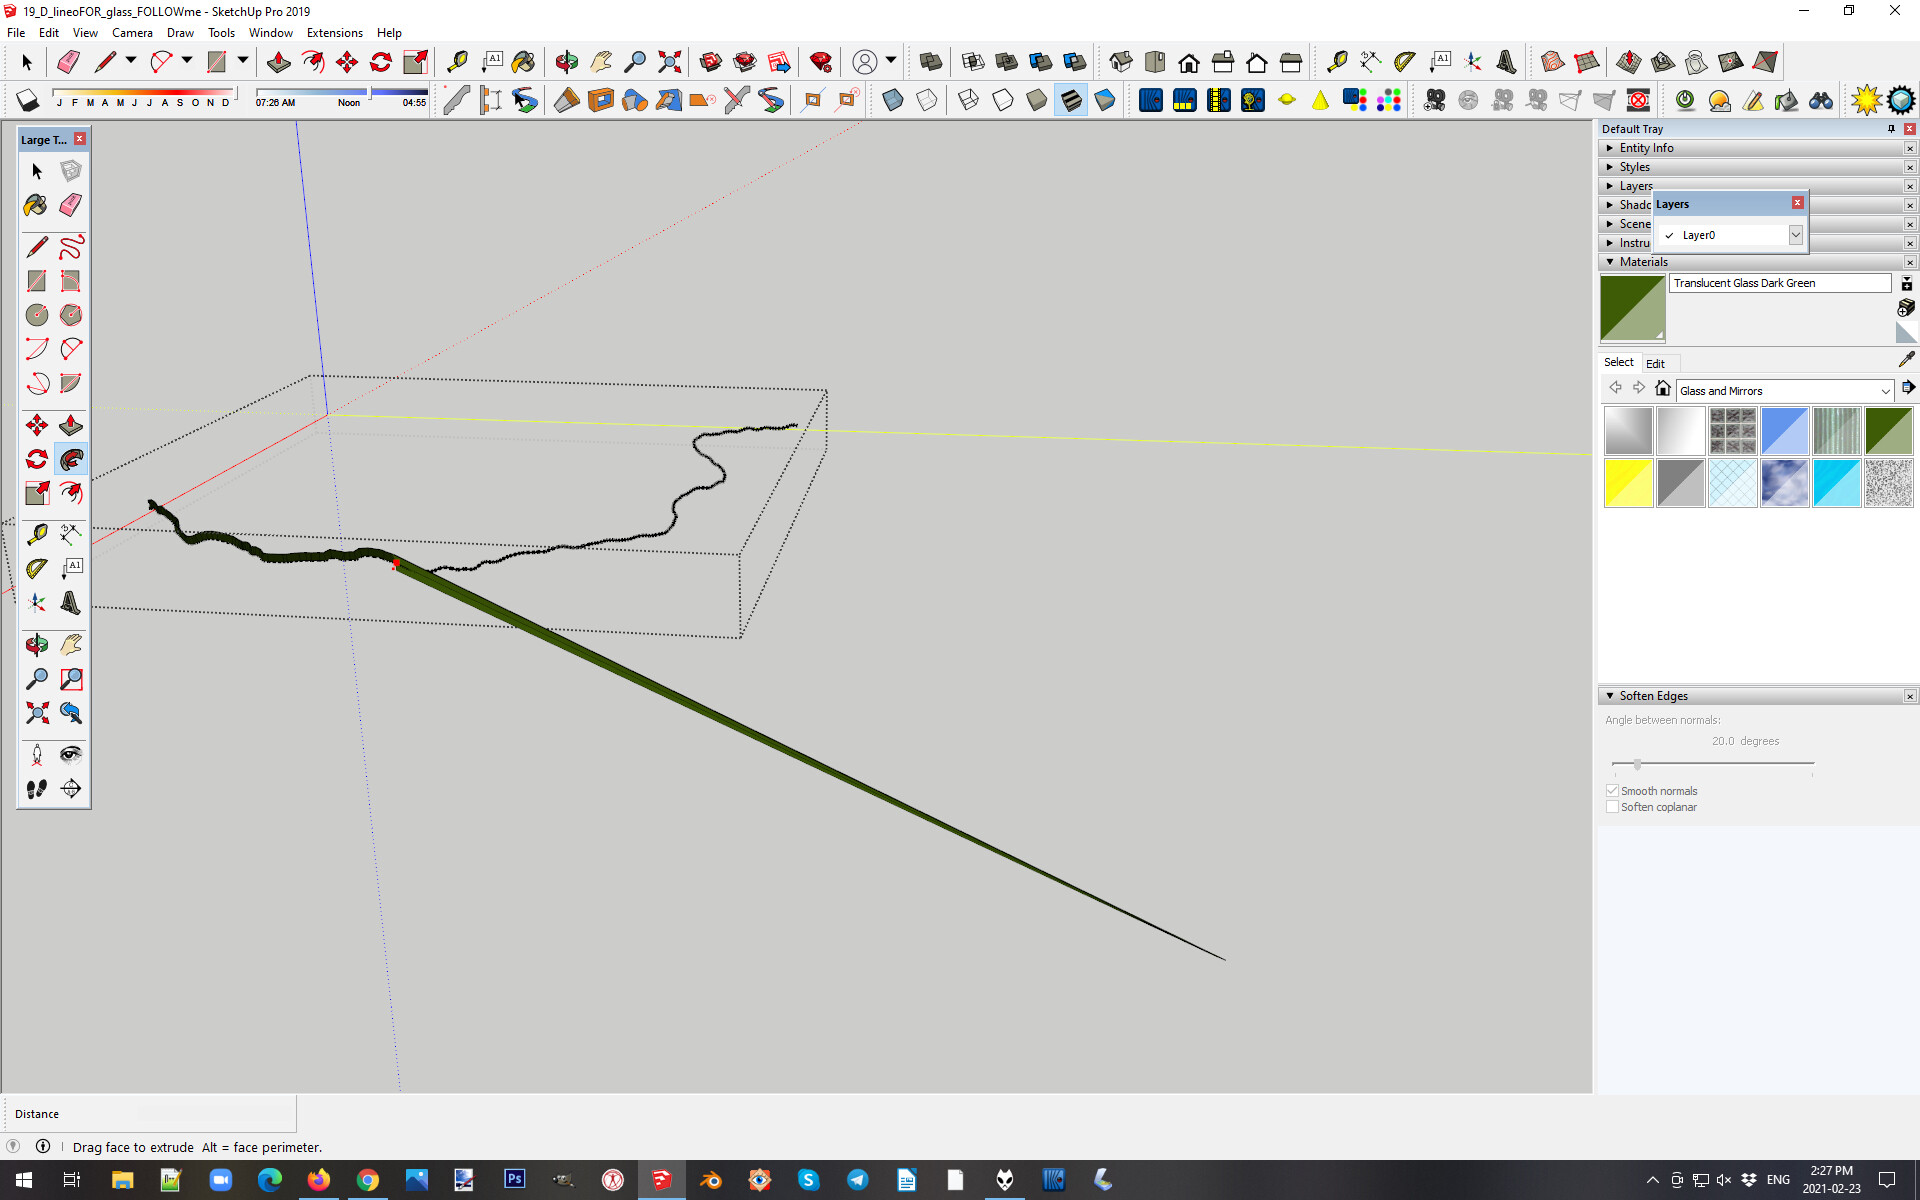Click the Orbit tool in Large Tool Set
1920x1200 pixels.
coord(36,645)
